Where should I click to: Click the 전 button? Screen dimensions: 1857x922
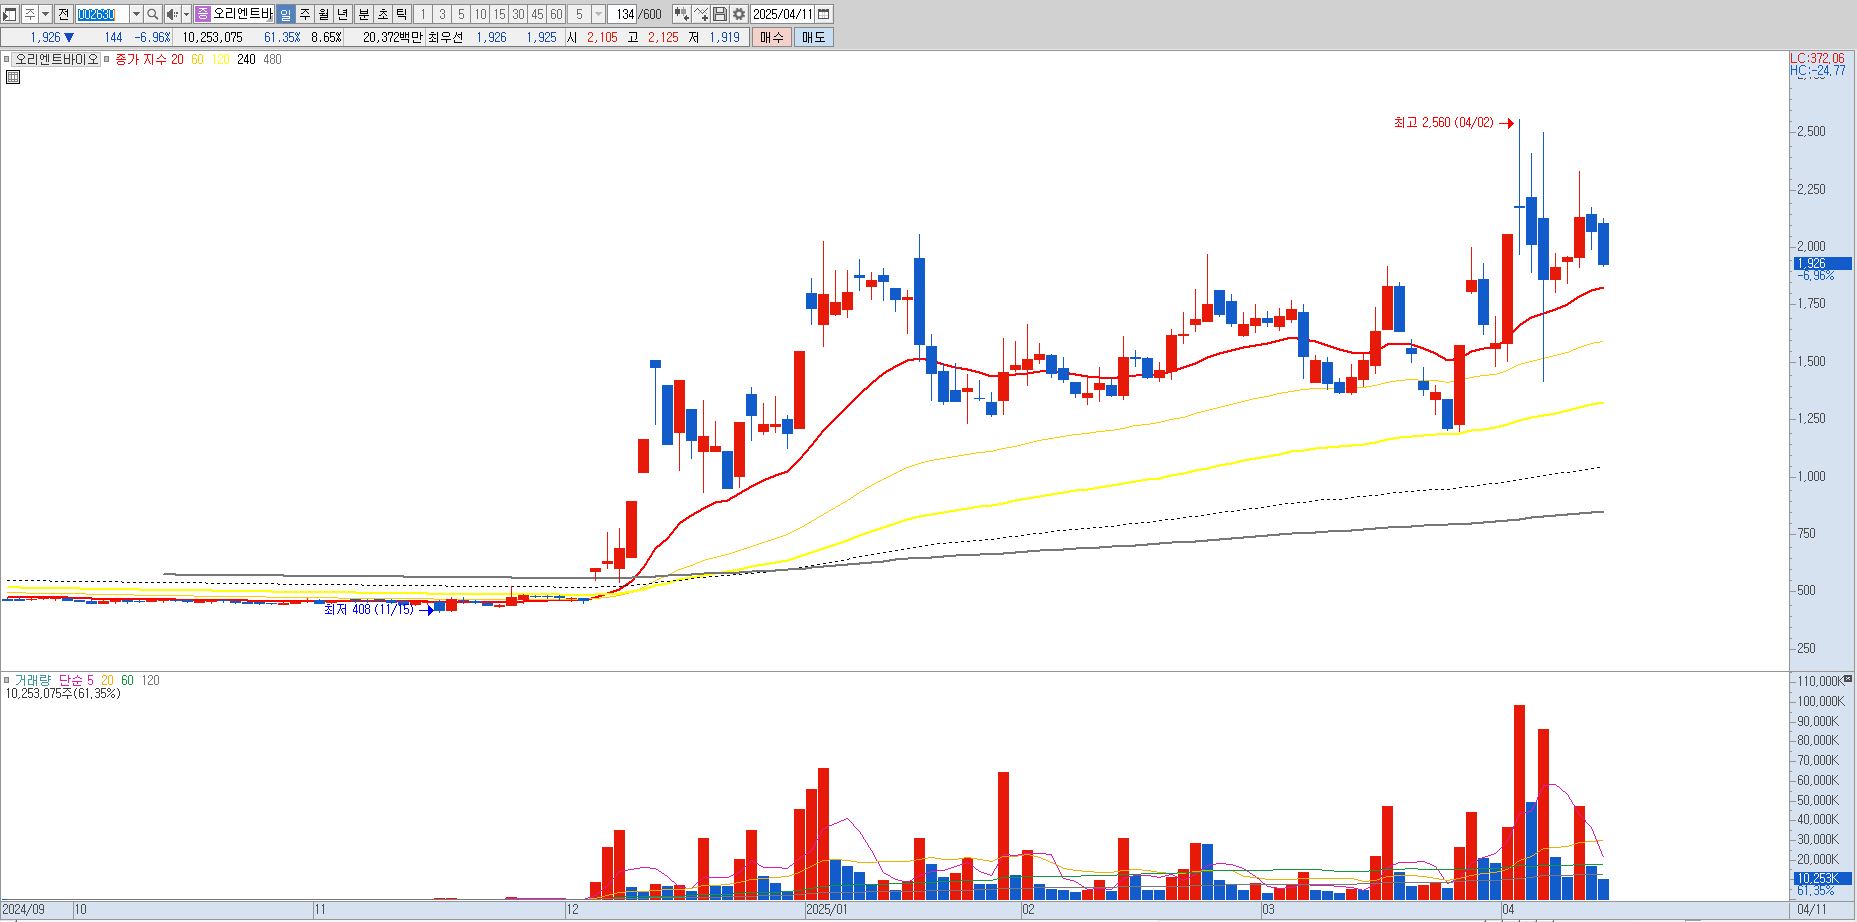point(63,14)
